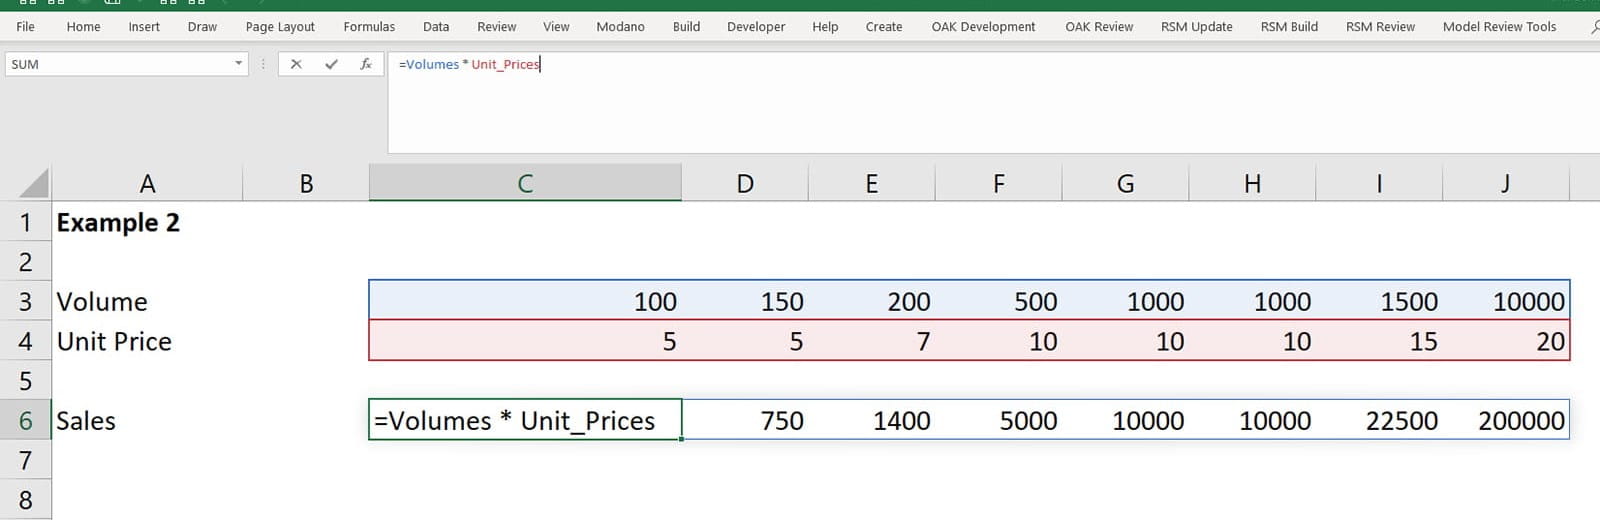Image resolution: width=1600 pixels, height=520 pixels.
Task: Click the Unit Price cell containing 7
Action: (x=872, y=342)
